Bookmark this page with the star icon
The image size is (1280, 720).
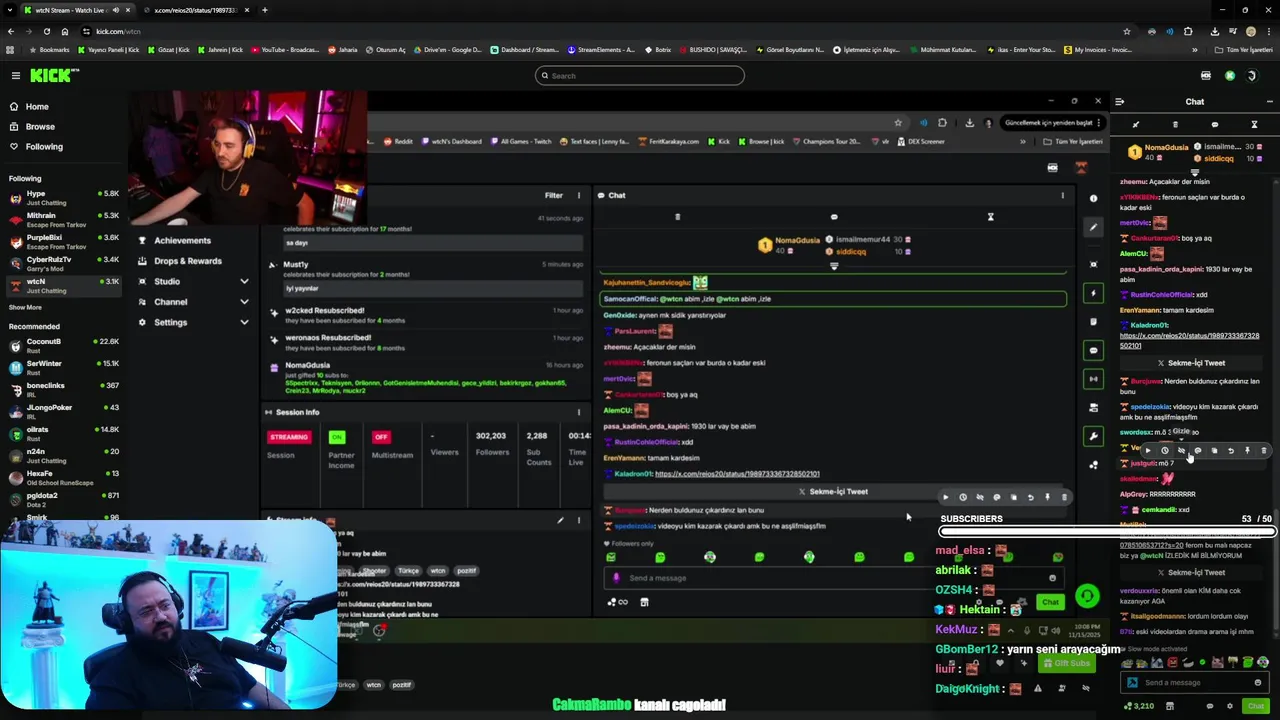coord(1127,31)
